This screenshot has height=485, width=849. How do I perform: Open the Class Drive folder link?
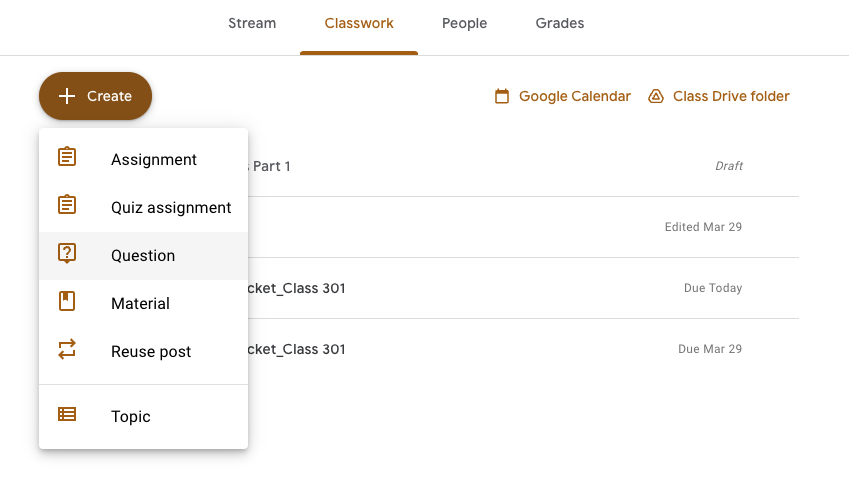[731, 96]
